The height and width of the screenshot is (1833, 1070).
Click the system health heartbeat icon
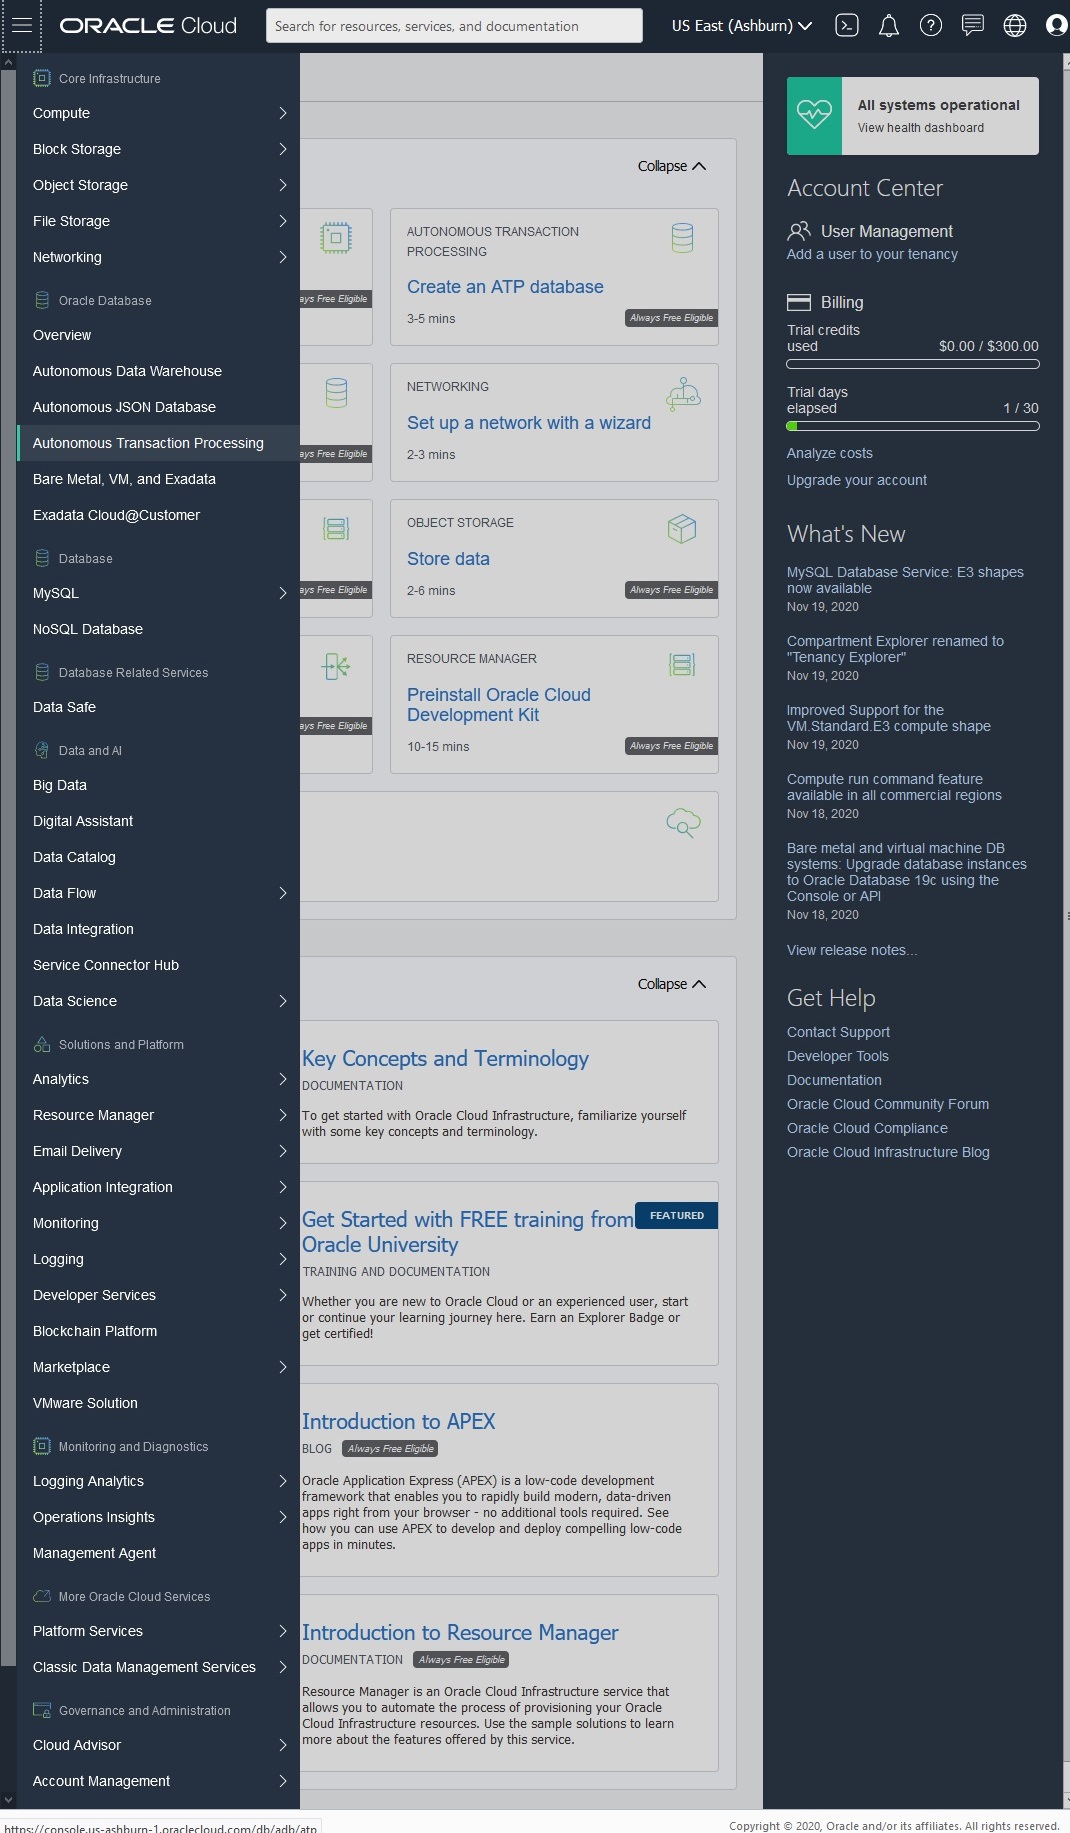[814, 115]
